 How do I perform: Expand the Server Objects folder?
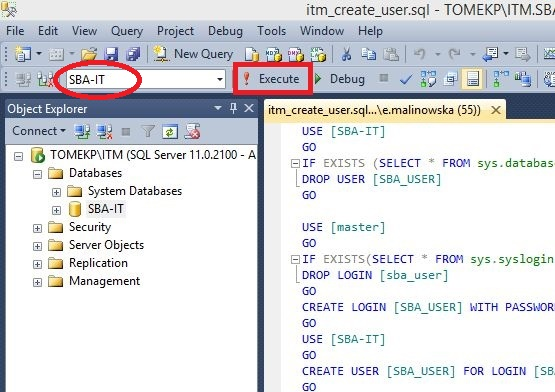pyautogui.click(x=37, y=246)
